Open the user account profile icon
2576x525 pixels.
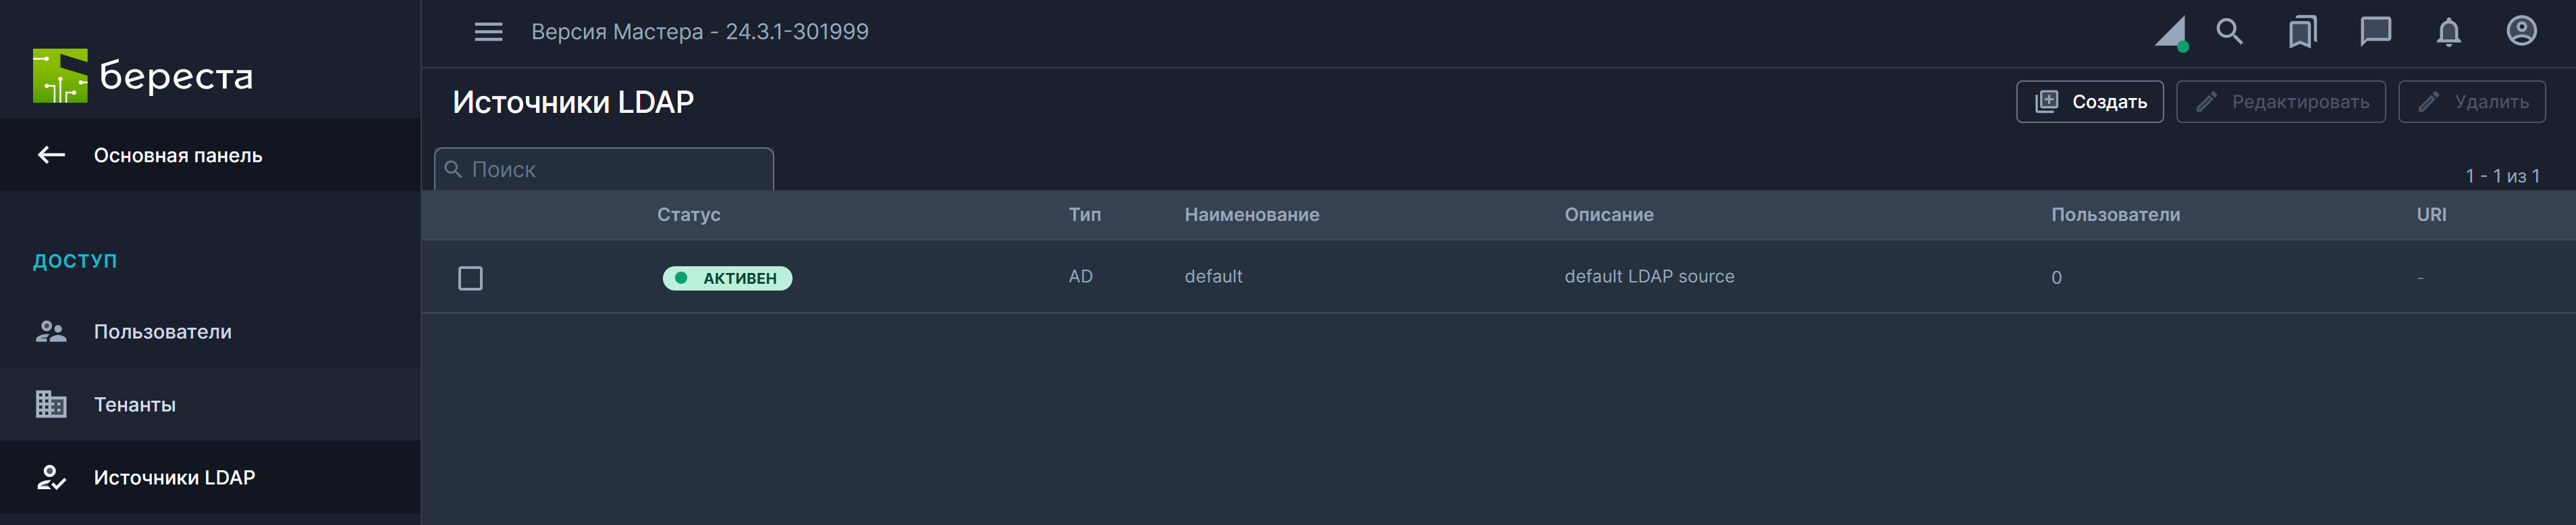2521,32
